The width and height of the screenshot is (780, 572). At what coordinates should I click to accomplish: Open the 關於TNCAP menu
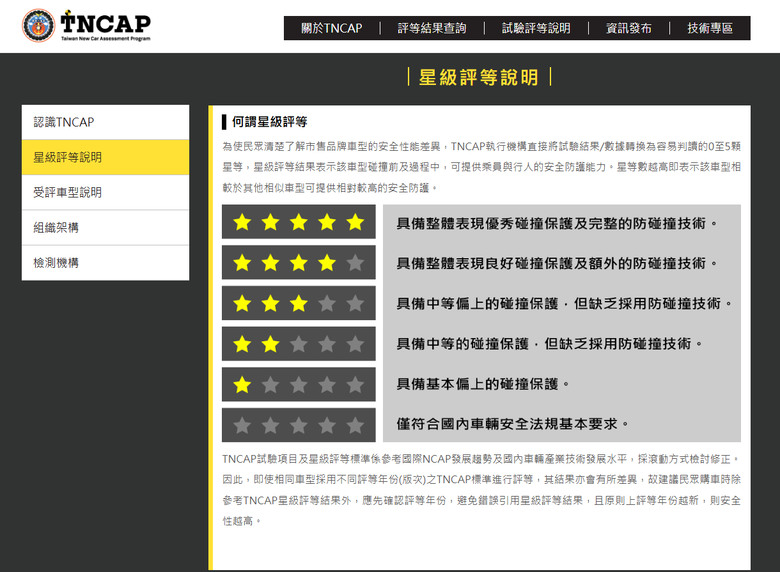[x=331, y=28]
